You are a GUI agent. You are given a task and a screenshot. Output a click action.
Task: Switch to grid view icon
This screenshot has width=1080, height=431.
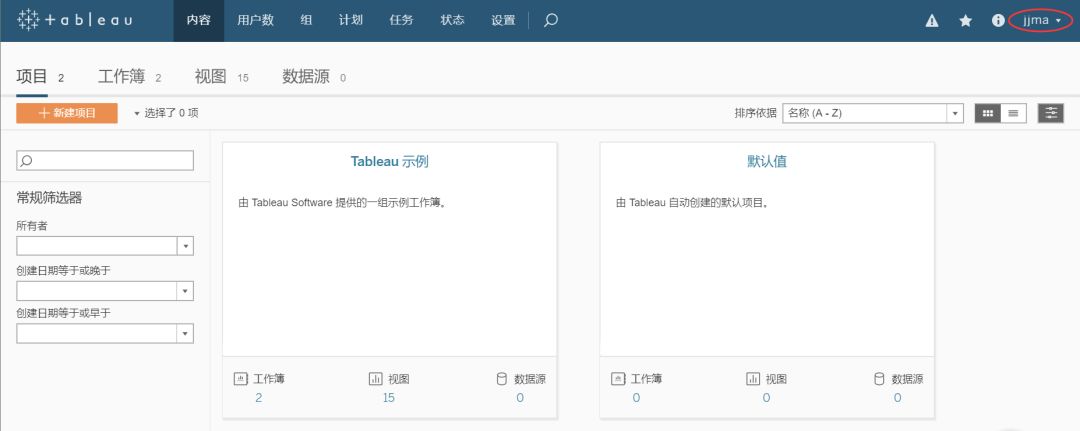(x=988, y=114)
